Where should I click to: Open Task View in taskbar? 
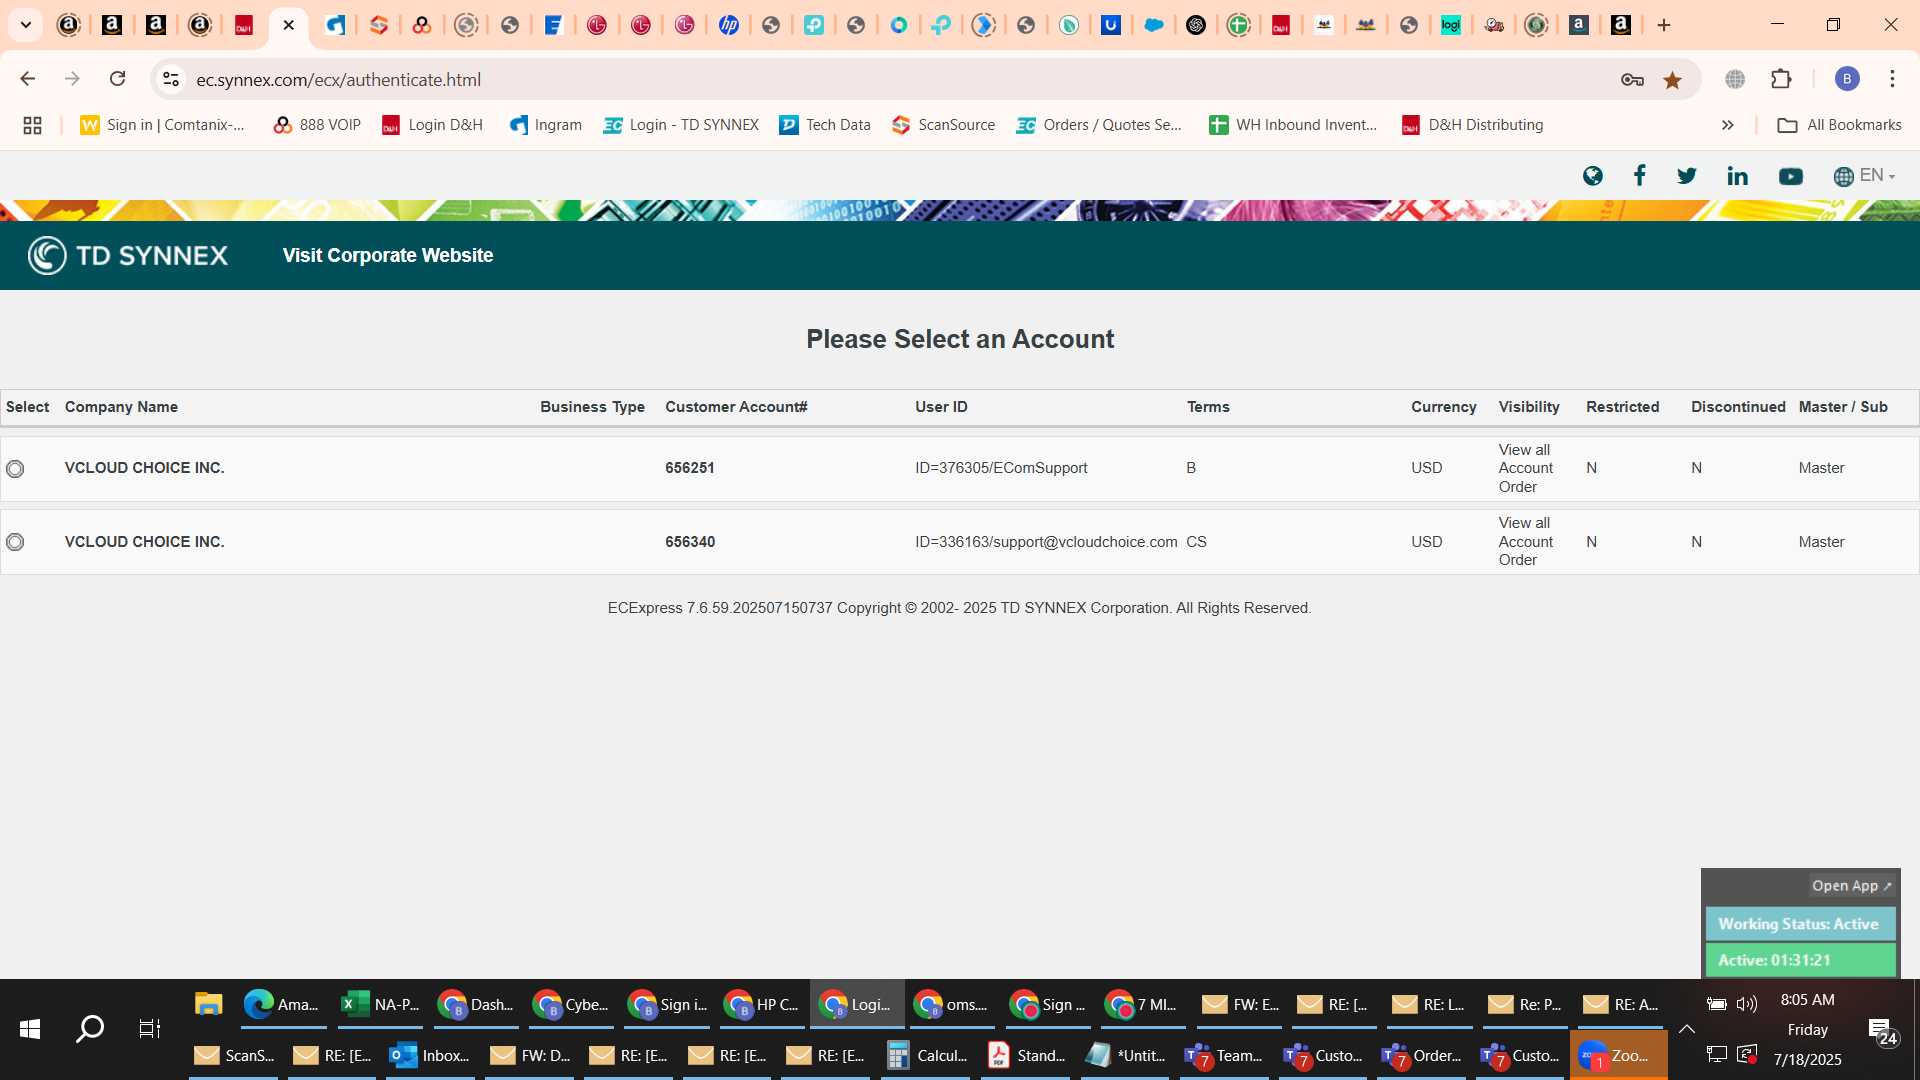(150, 1029)
